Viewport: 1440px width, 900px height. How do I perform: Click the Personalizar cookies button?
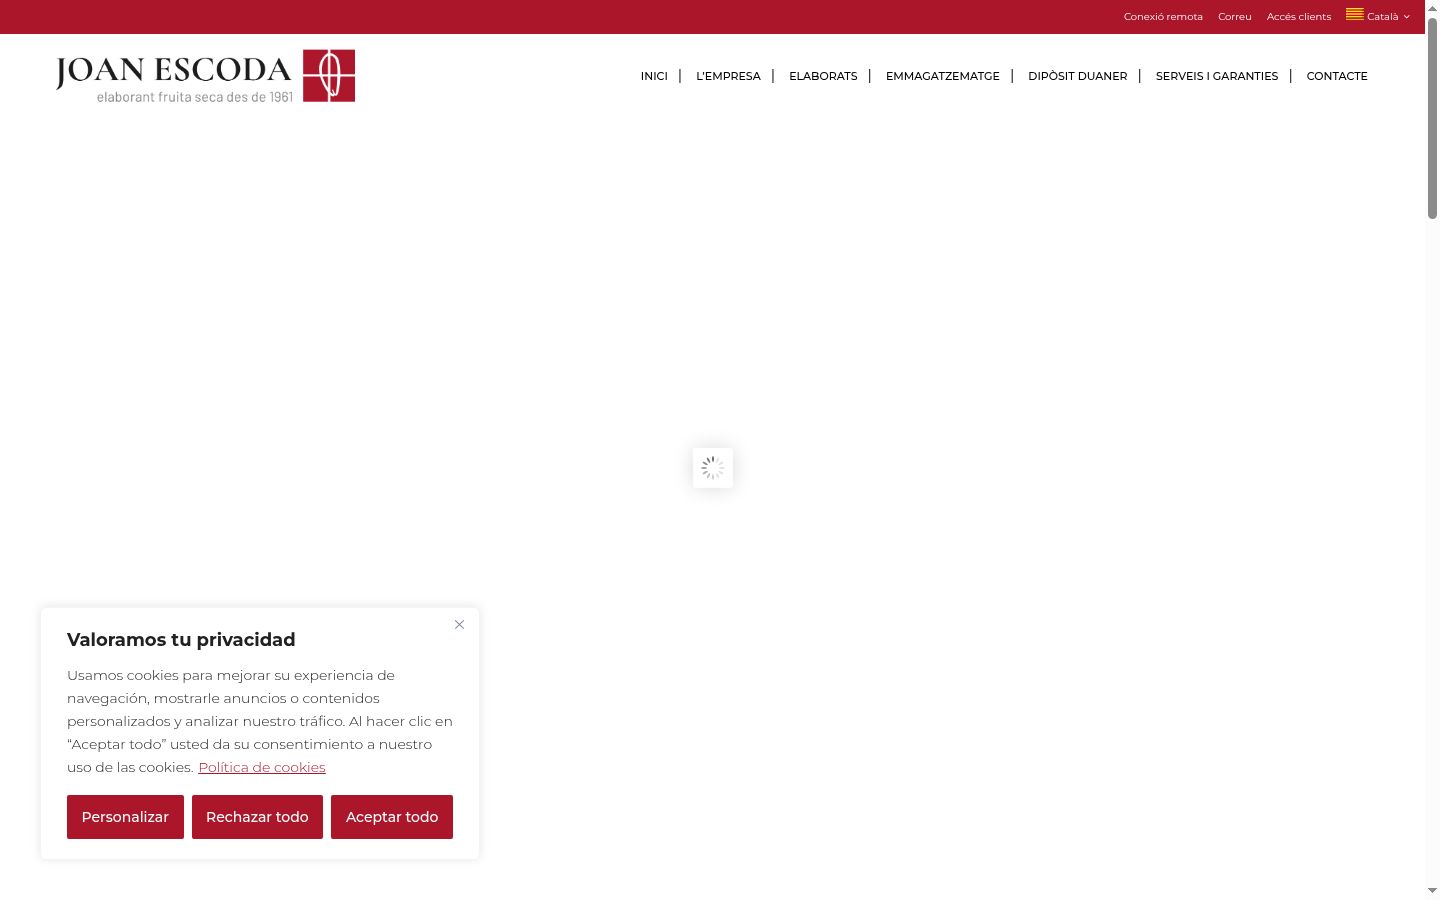(x=125, y=817)
